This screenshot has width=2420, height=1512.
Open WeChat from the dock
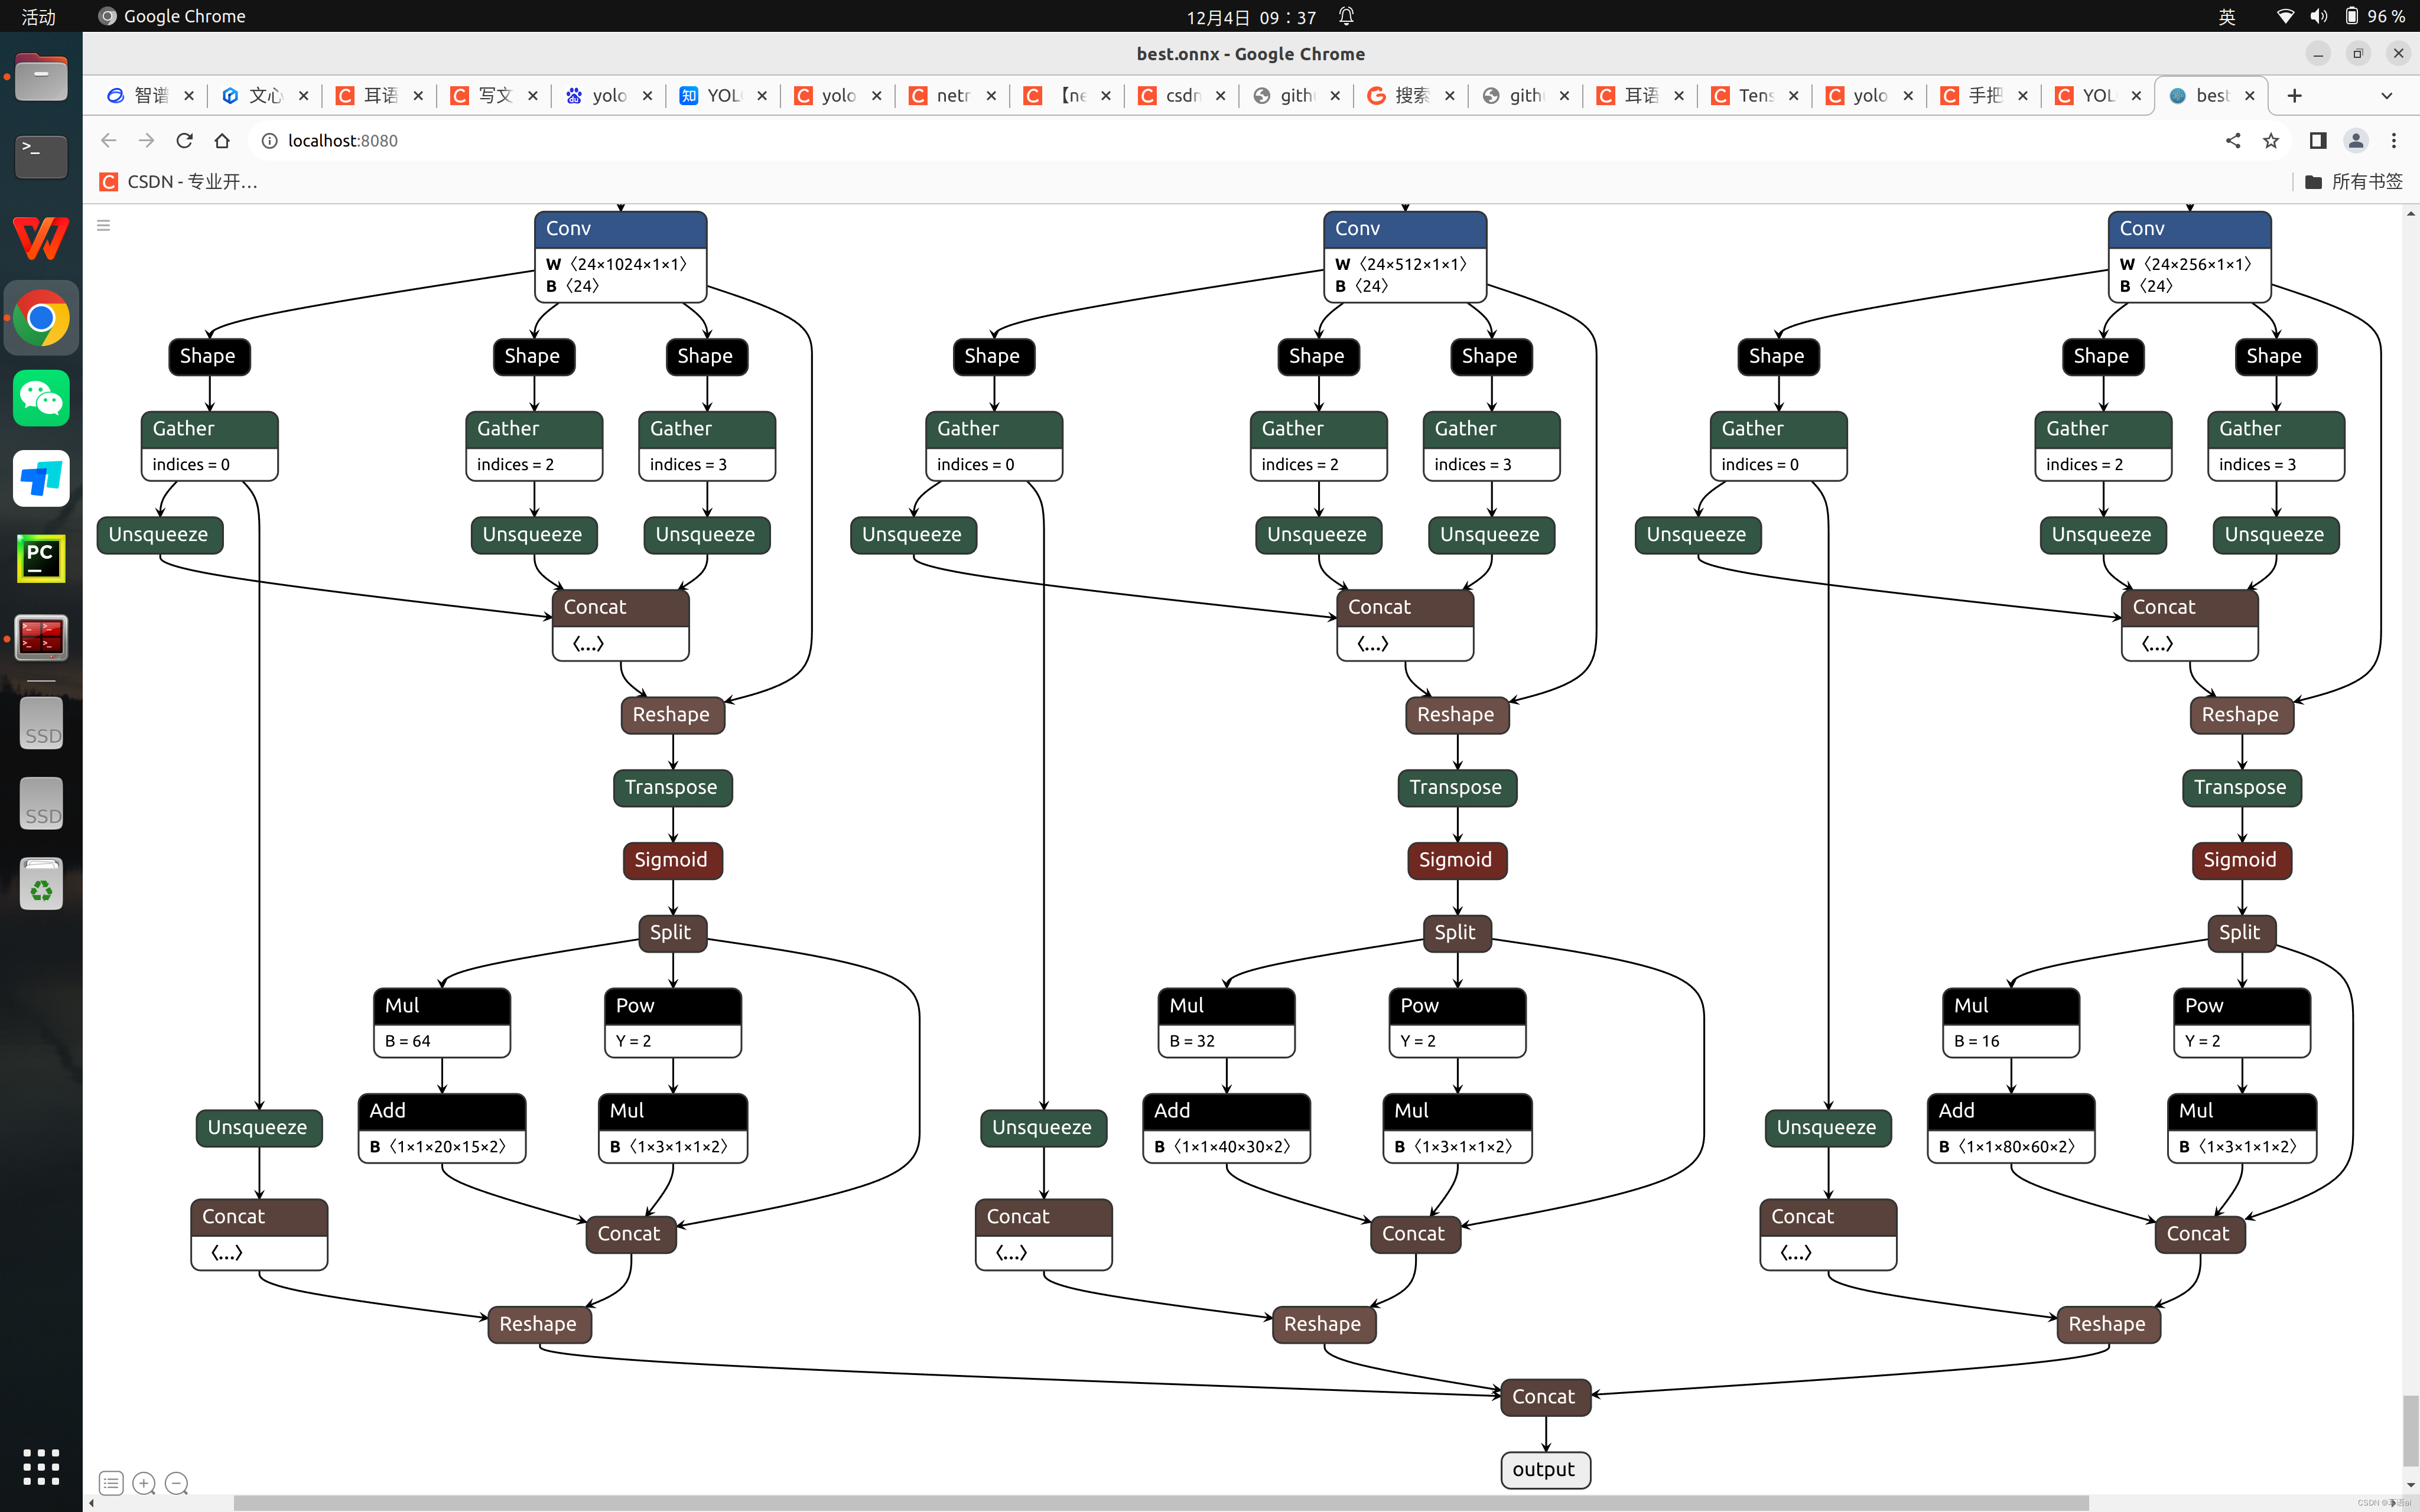pos(40,398)
